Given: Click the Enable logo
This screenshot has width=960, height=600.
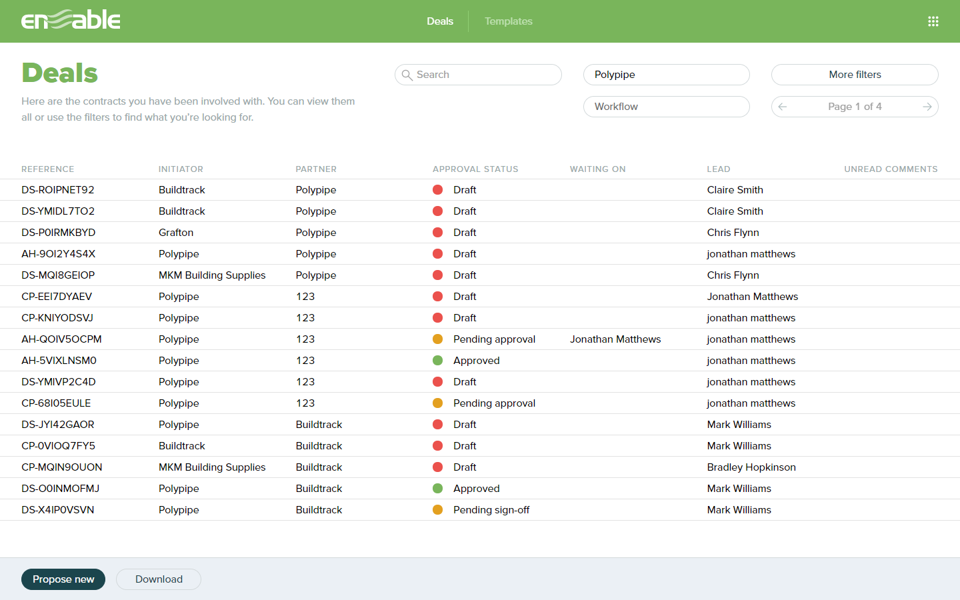Looking at the screenshot, I should tap(69, 19).
